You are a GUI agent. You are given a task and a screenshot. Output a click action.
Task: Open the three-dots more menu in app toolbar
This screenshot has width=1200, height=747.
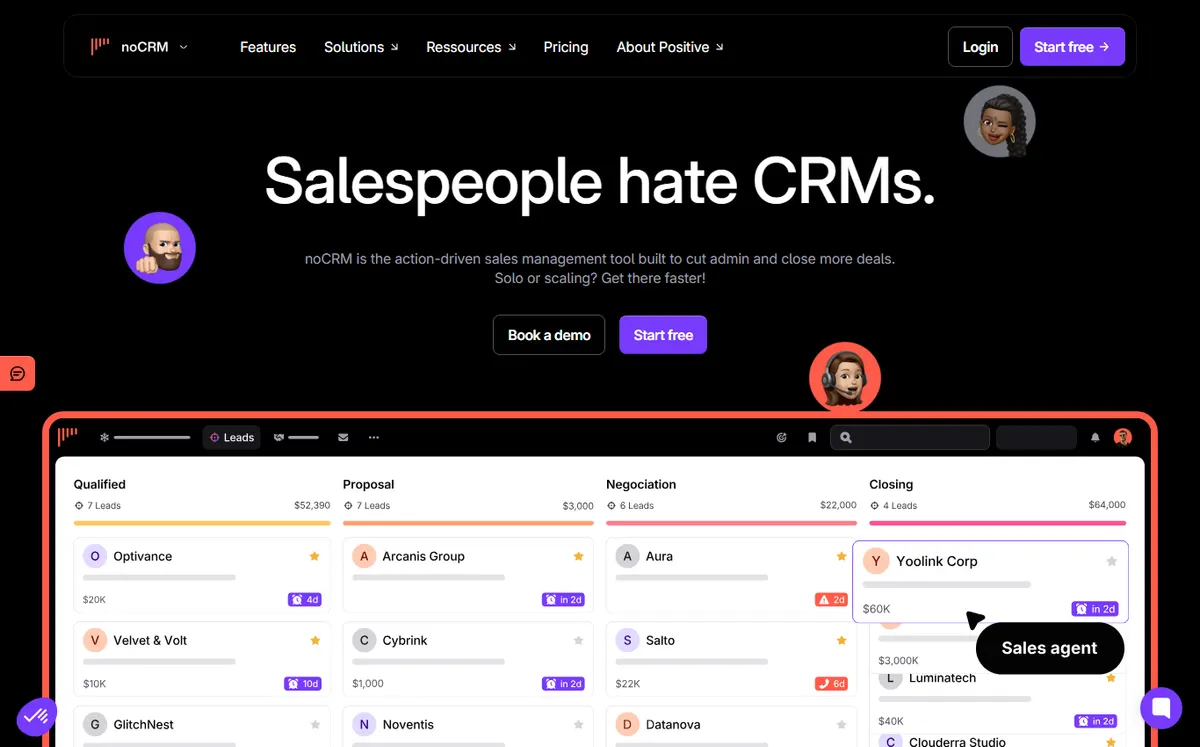374,437
